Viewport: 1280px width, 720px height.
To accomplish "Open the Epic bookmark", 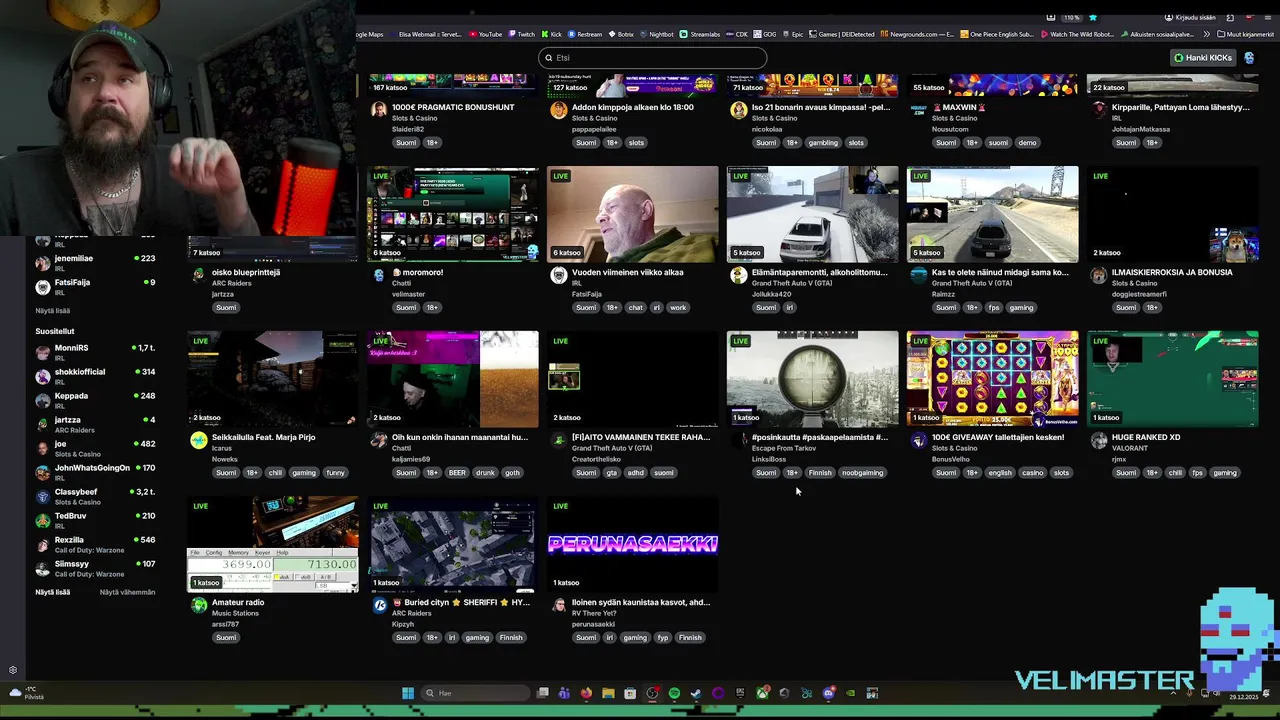I will 793,34.
